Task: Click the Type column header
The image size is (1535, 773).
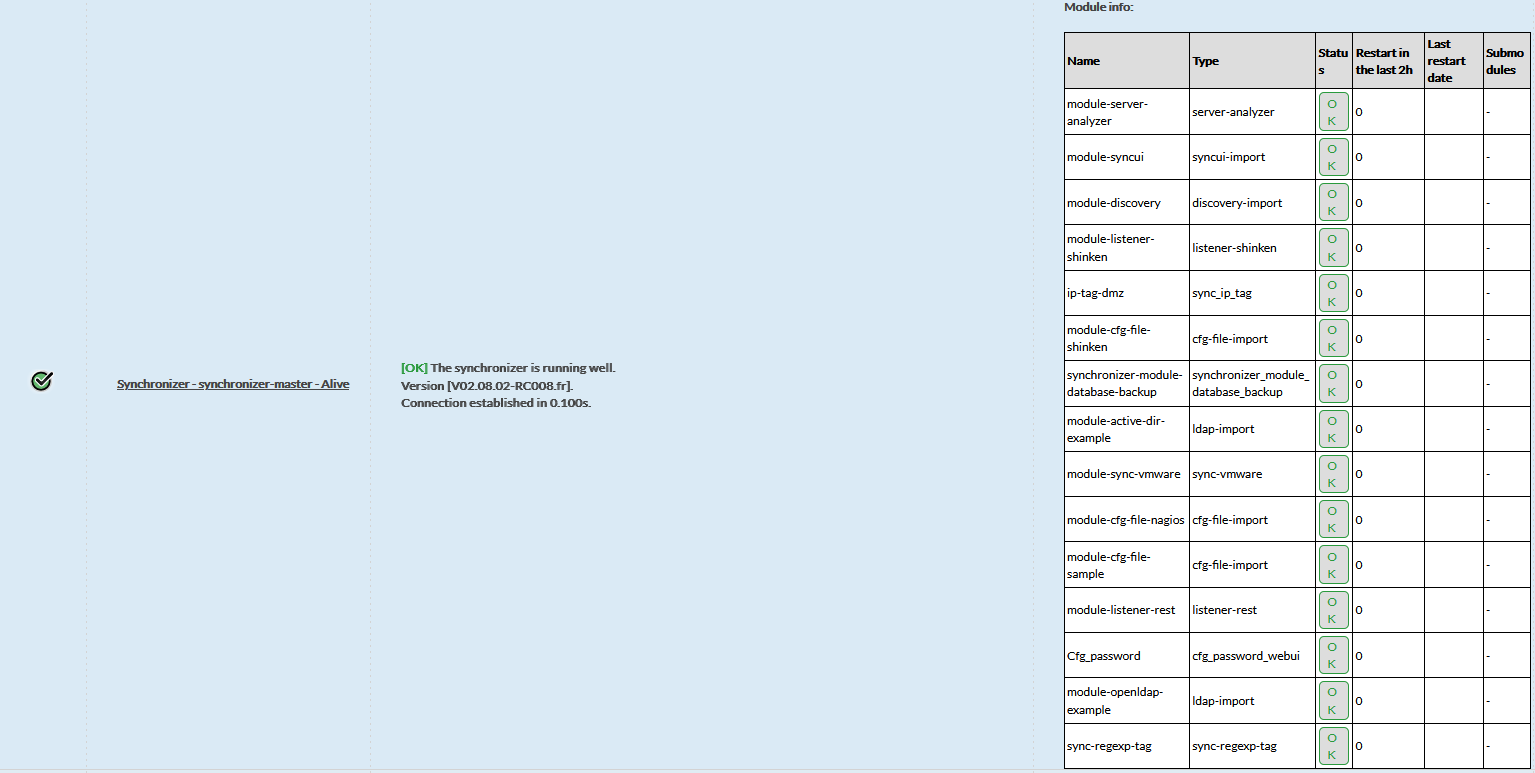Action: point(1206,61)
